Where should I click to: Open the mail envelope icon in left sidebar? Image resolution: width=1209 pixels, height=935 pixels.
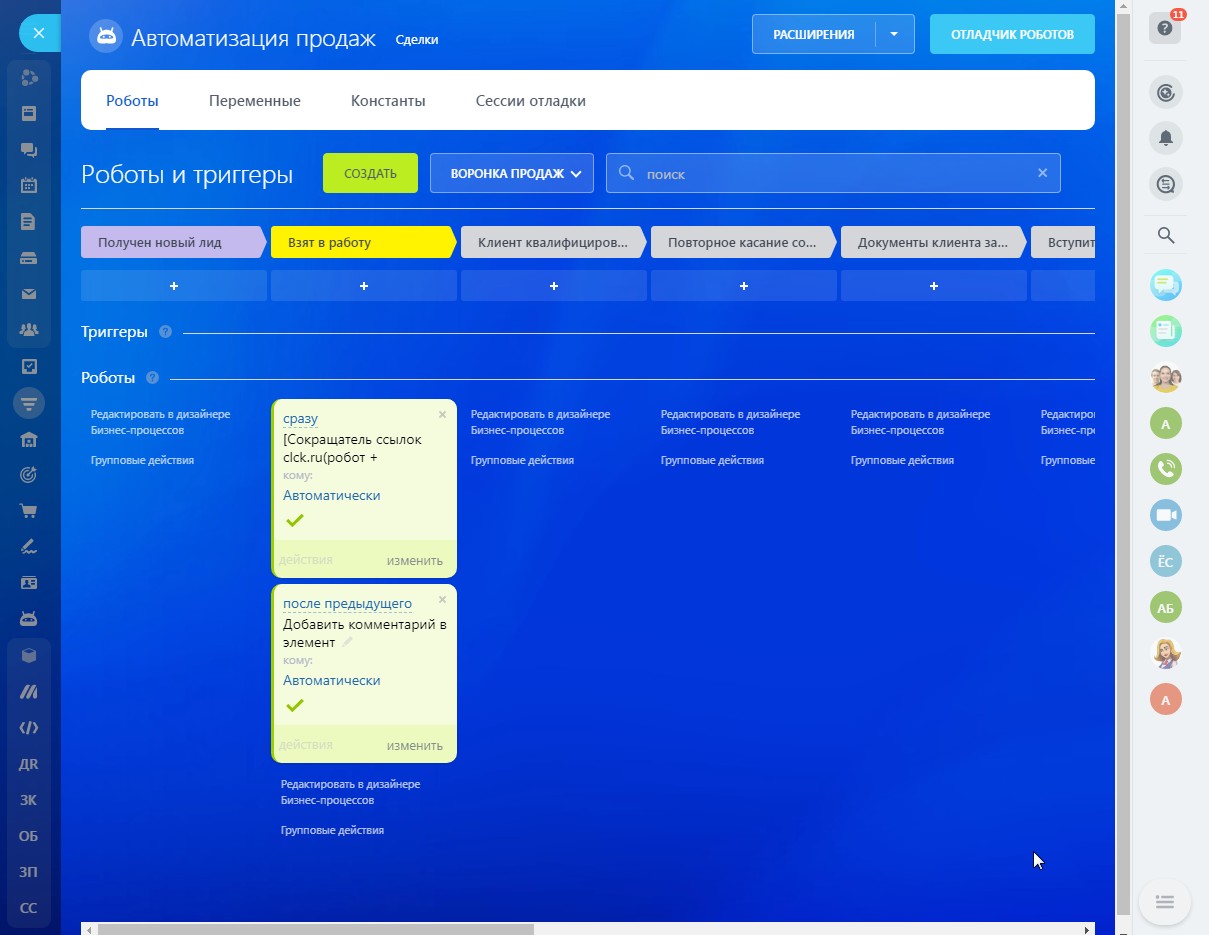29,294
